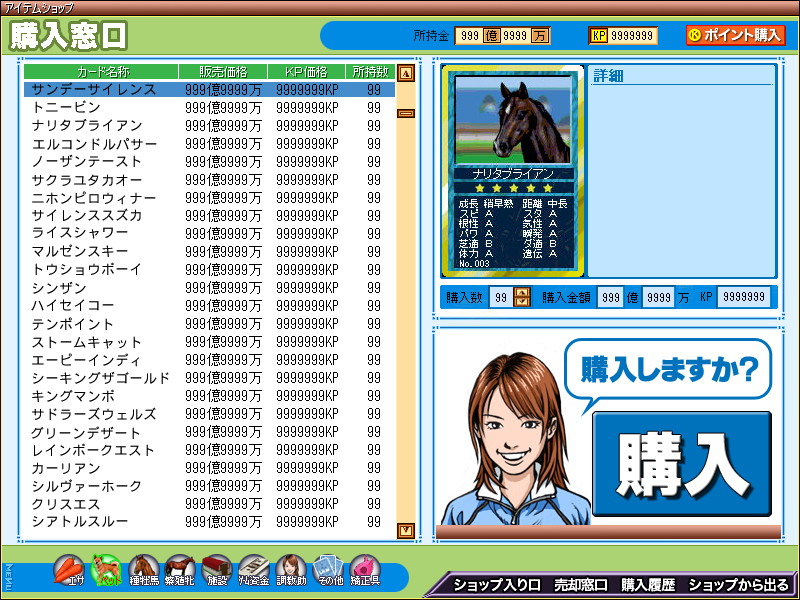Go to the 売却窓口 selling counter
The width and height of the screenshot is (800, 600).
point(580,585)
